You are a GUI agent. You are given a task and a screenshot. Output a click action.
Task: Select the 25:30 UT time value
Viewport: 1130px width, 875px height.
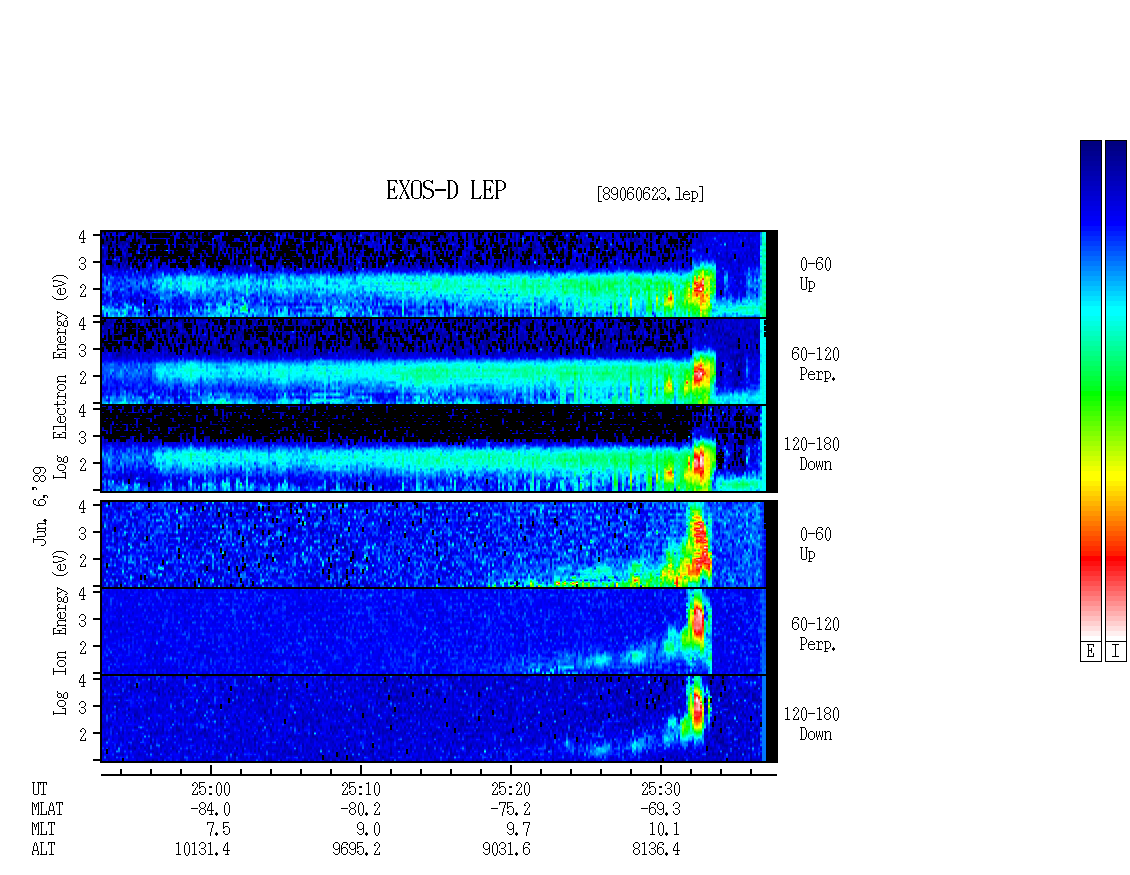click(x=661, y=789)
